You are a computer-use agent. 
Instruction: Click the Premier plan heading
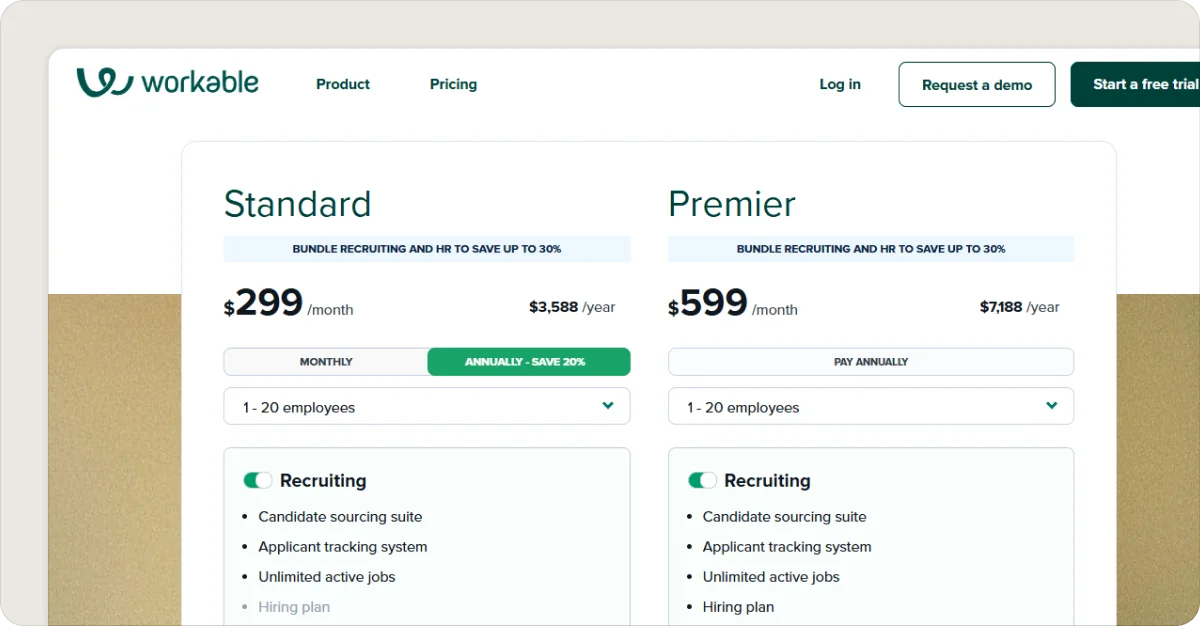pyautogui.click(x=732, y=204)
